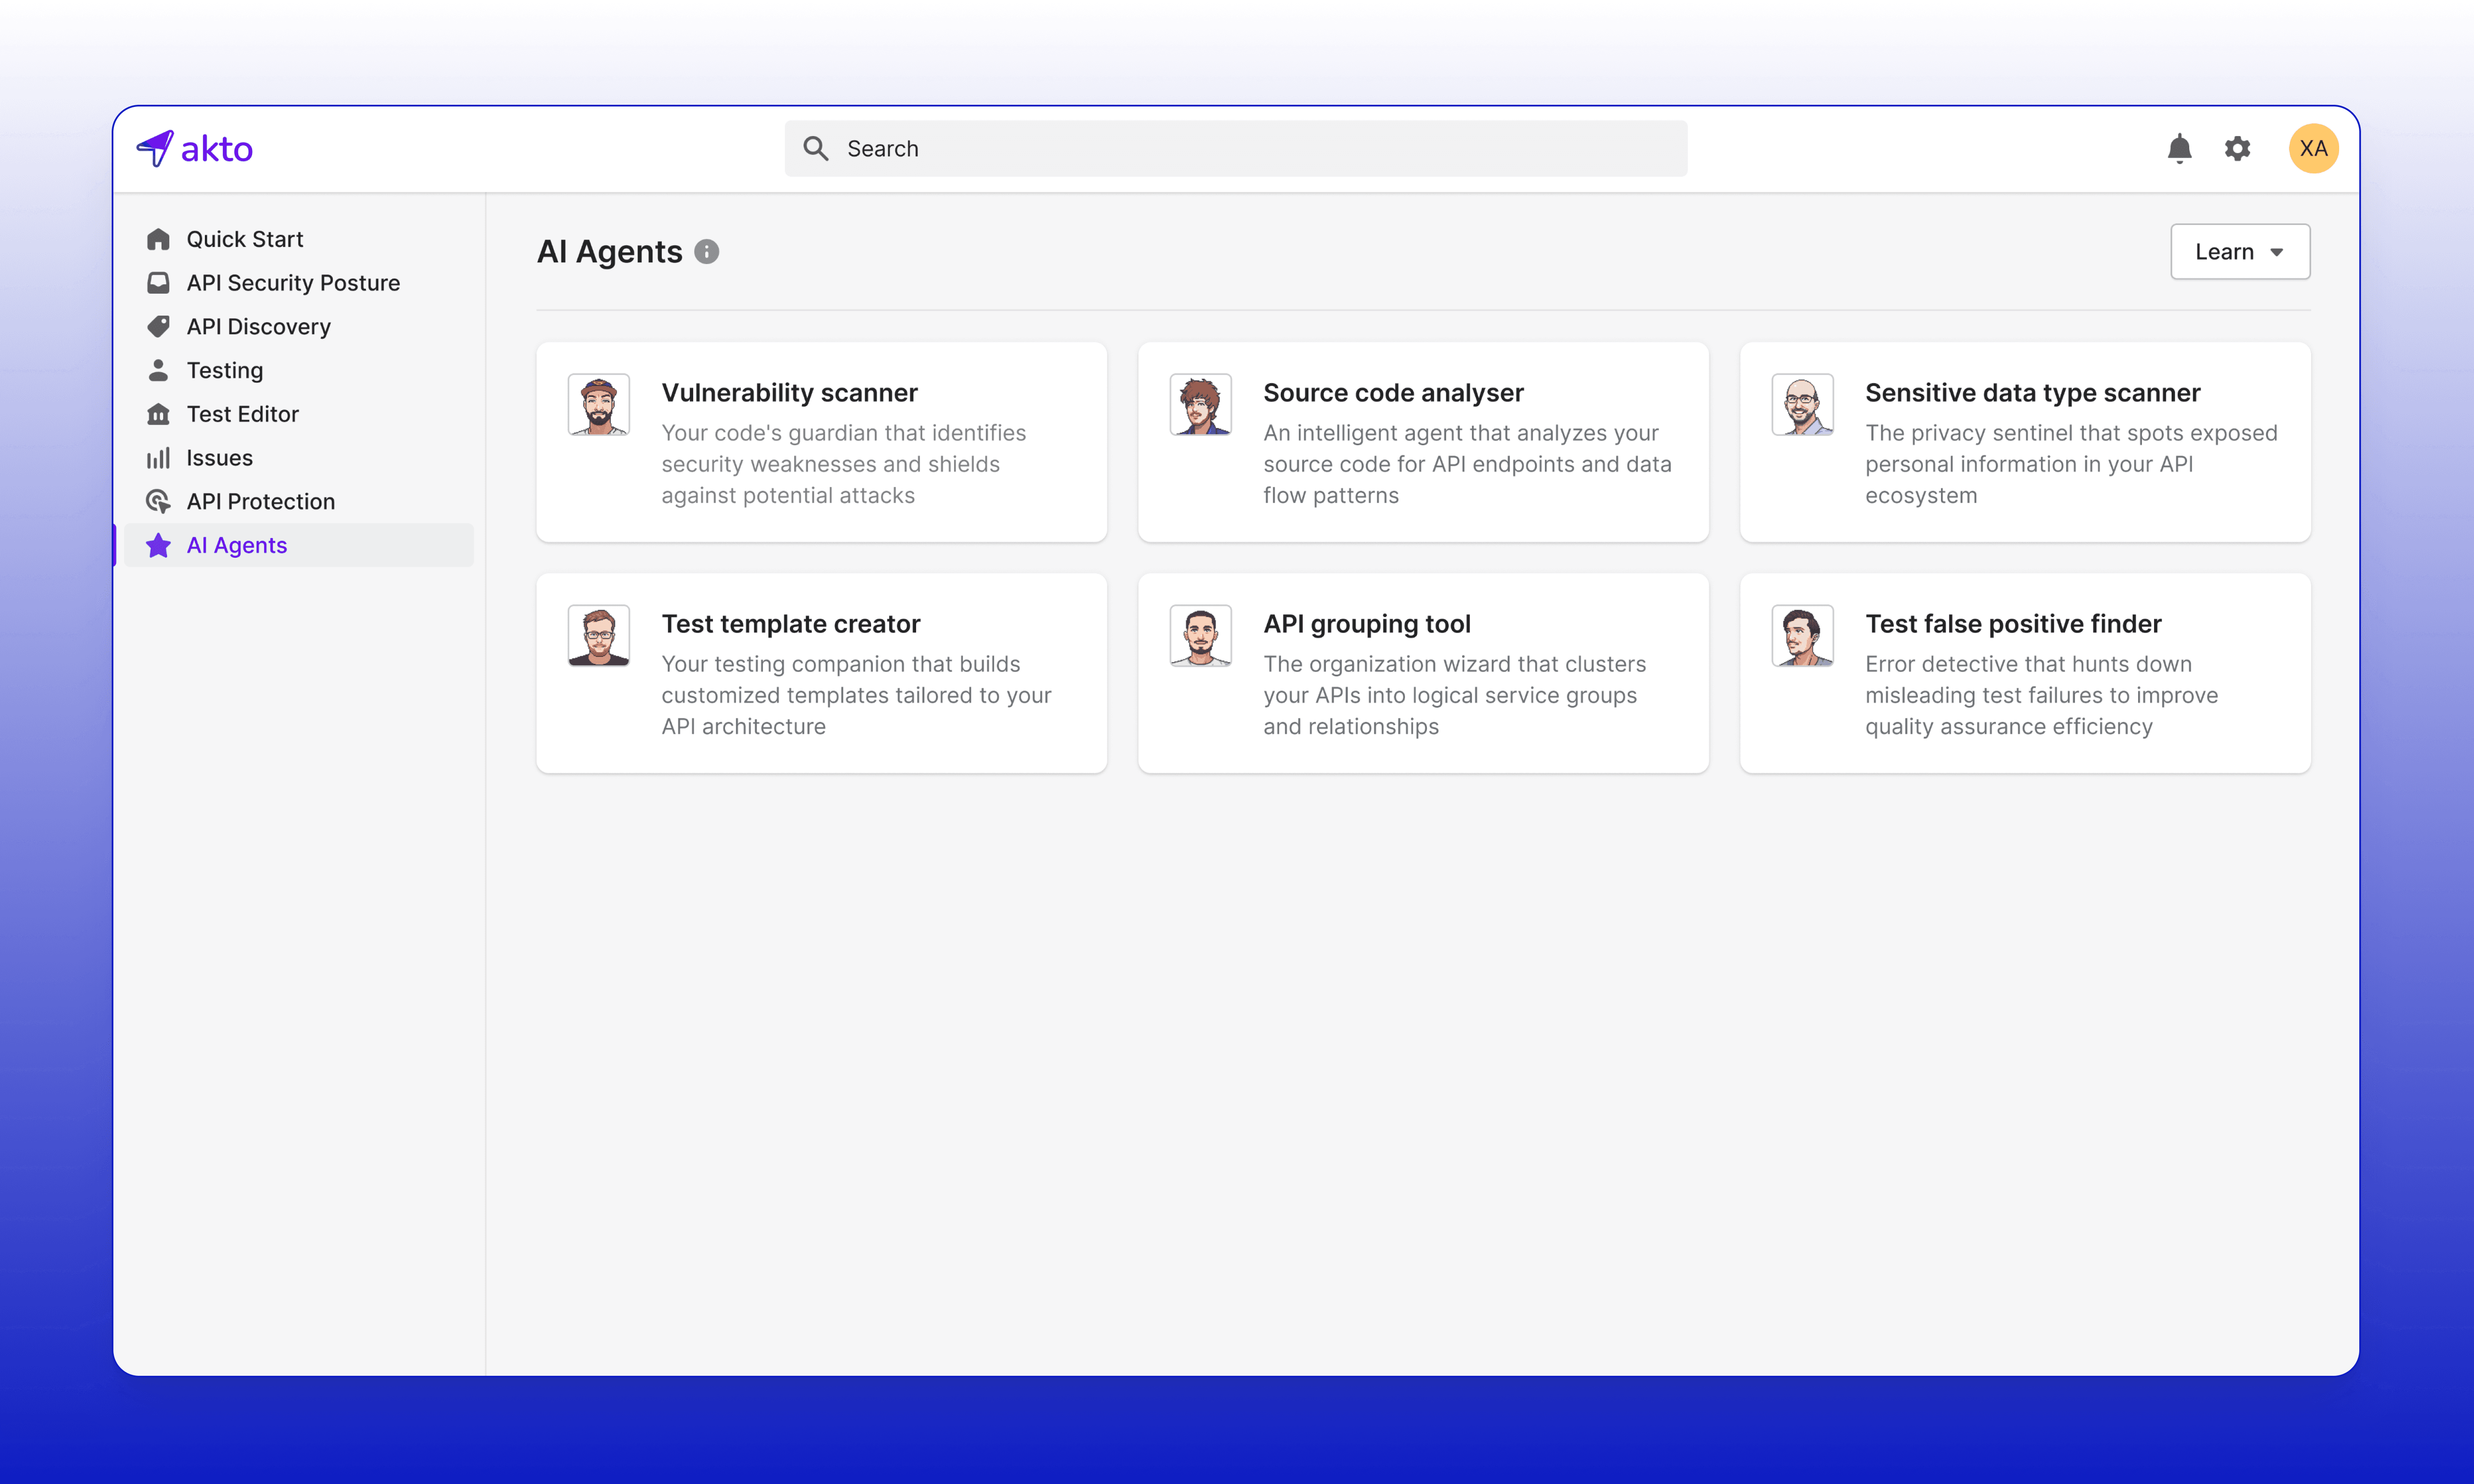
Task: Click info icon beside AI Agents title
Action: point(707,252)
